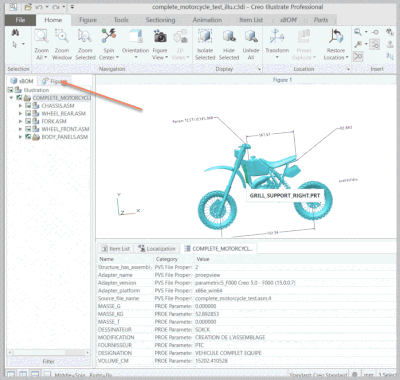Open the Restore Location dropdown arrow
The width and height of the screenshot is (400, 380).
(347, 58)
